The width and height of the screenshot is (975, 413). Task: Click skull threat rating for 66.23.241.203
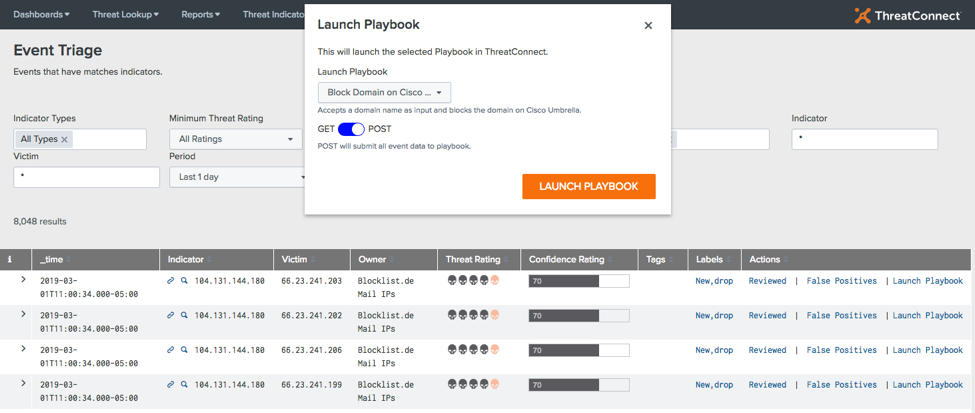pyautogui.click(x=473, y=281)
